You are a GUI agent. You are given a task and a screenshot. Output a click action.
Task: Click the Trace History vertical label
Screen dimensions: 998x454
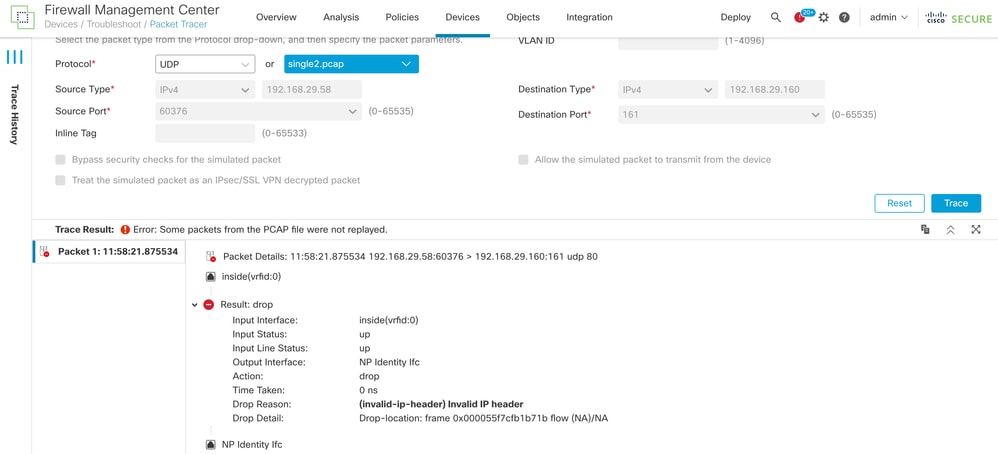click(15, 114)
